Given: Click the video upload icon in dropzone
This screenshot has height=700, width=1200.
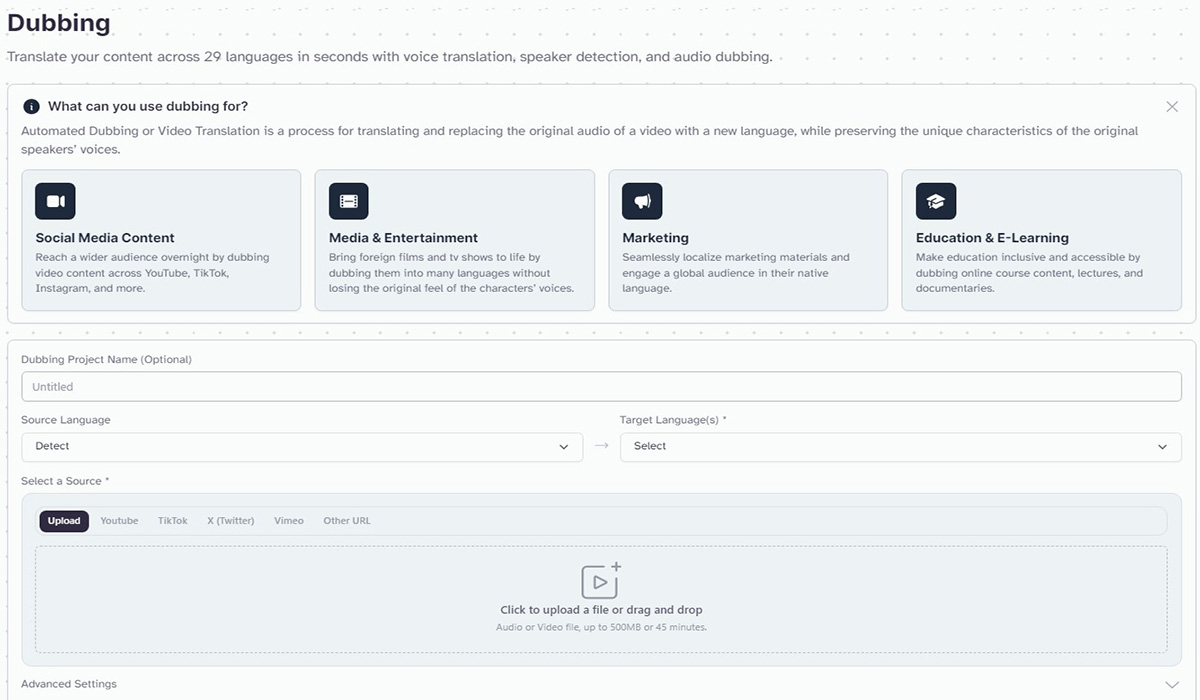Looking at the screenshot, I should [600, 580].
